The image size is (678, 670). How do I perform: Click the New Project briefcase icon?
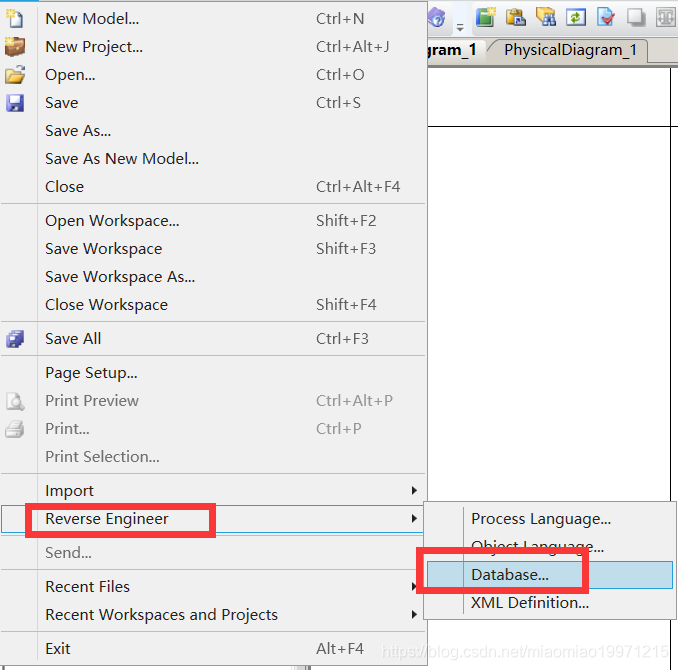point(15,47)
